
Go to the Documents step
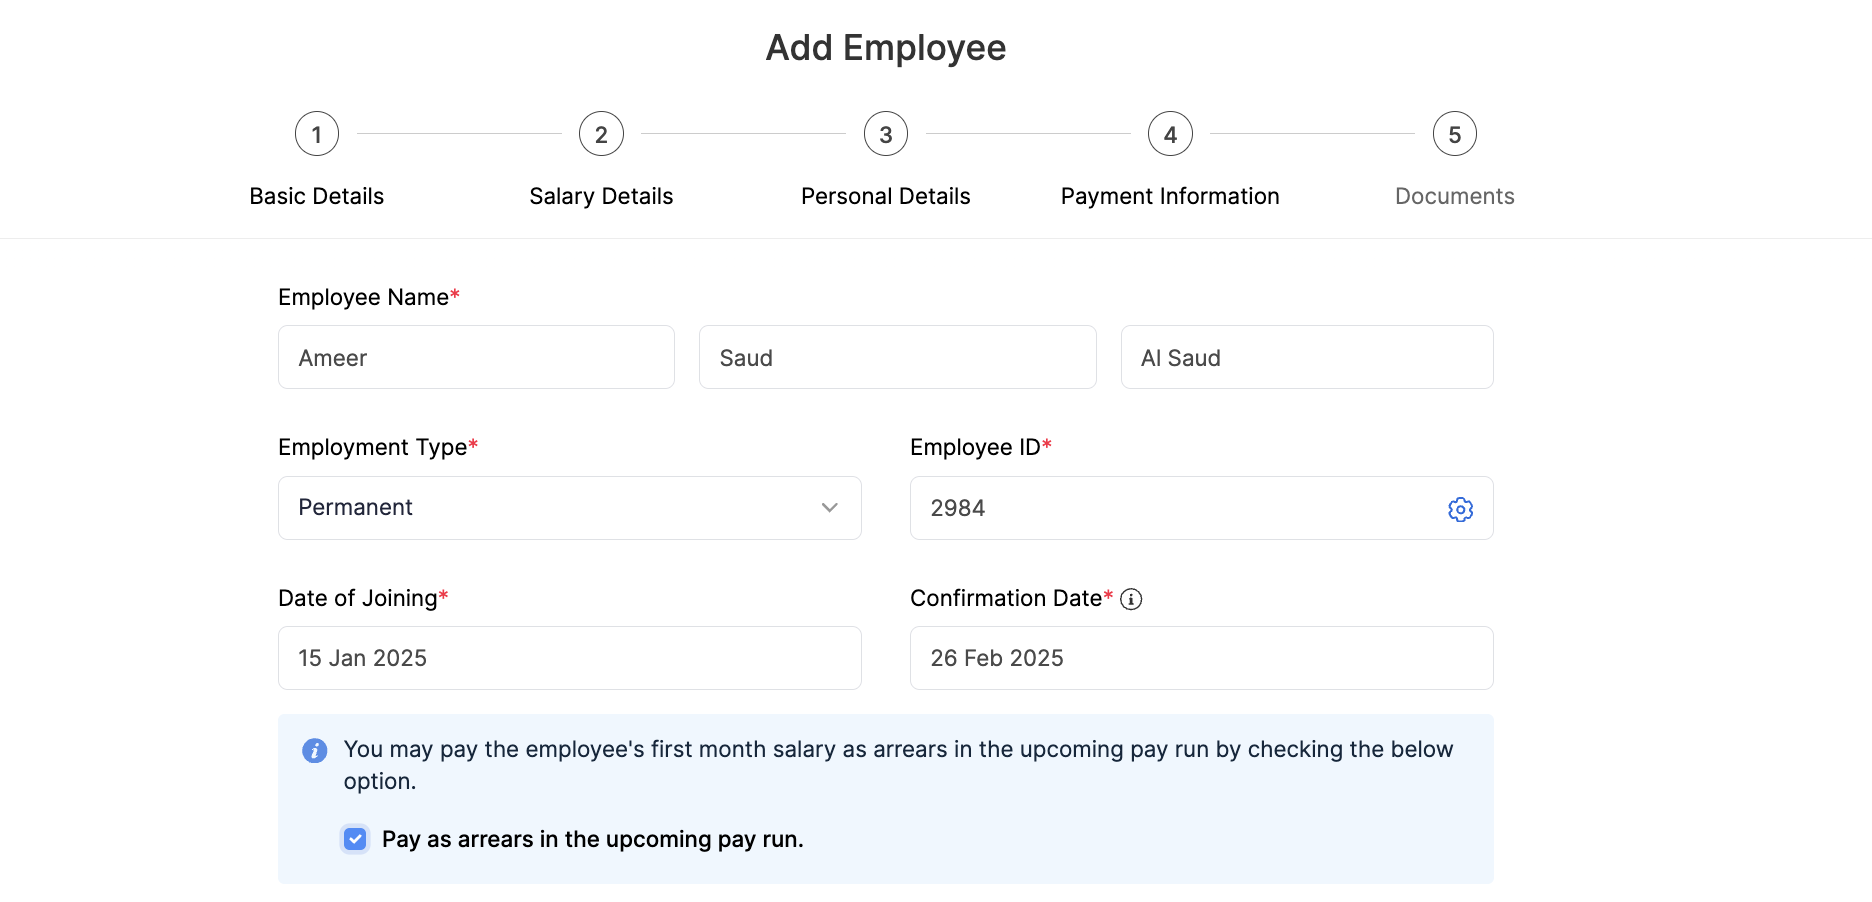pyautogui.click(x=1454, y=196)
